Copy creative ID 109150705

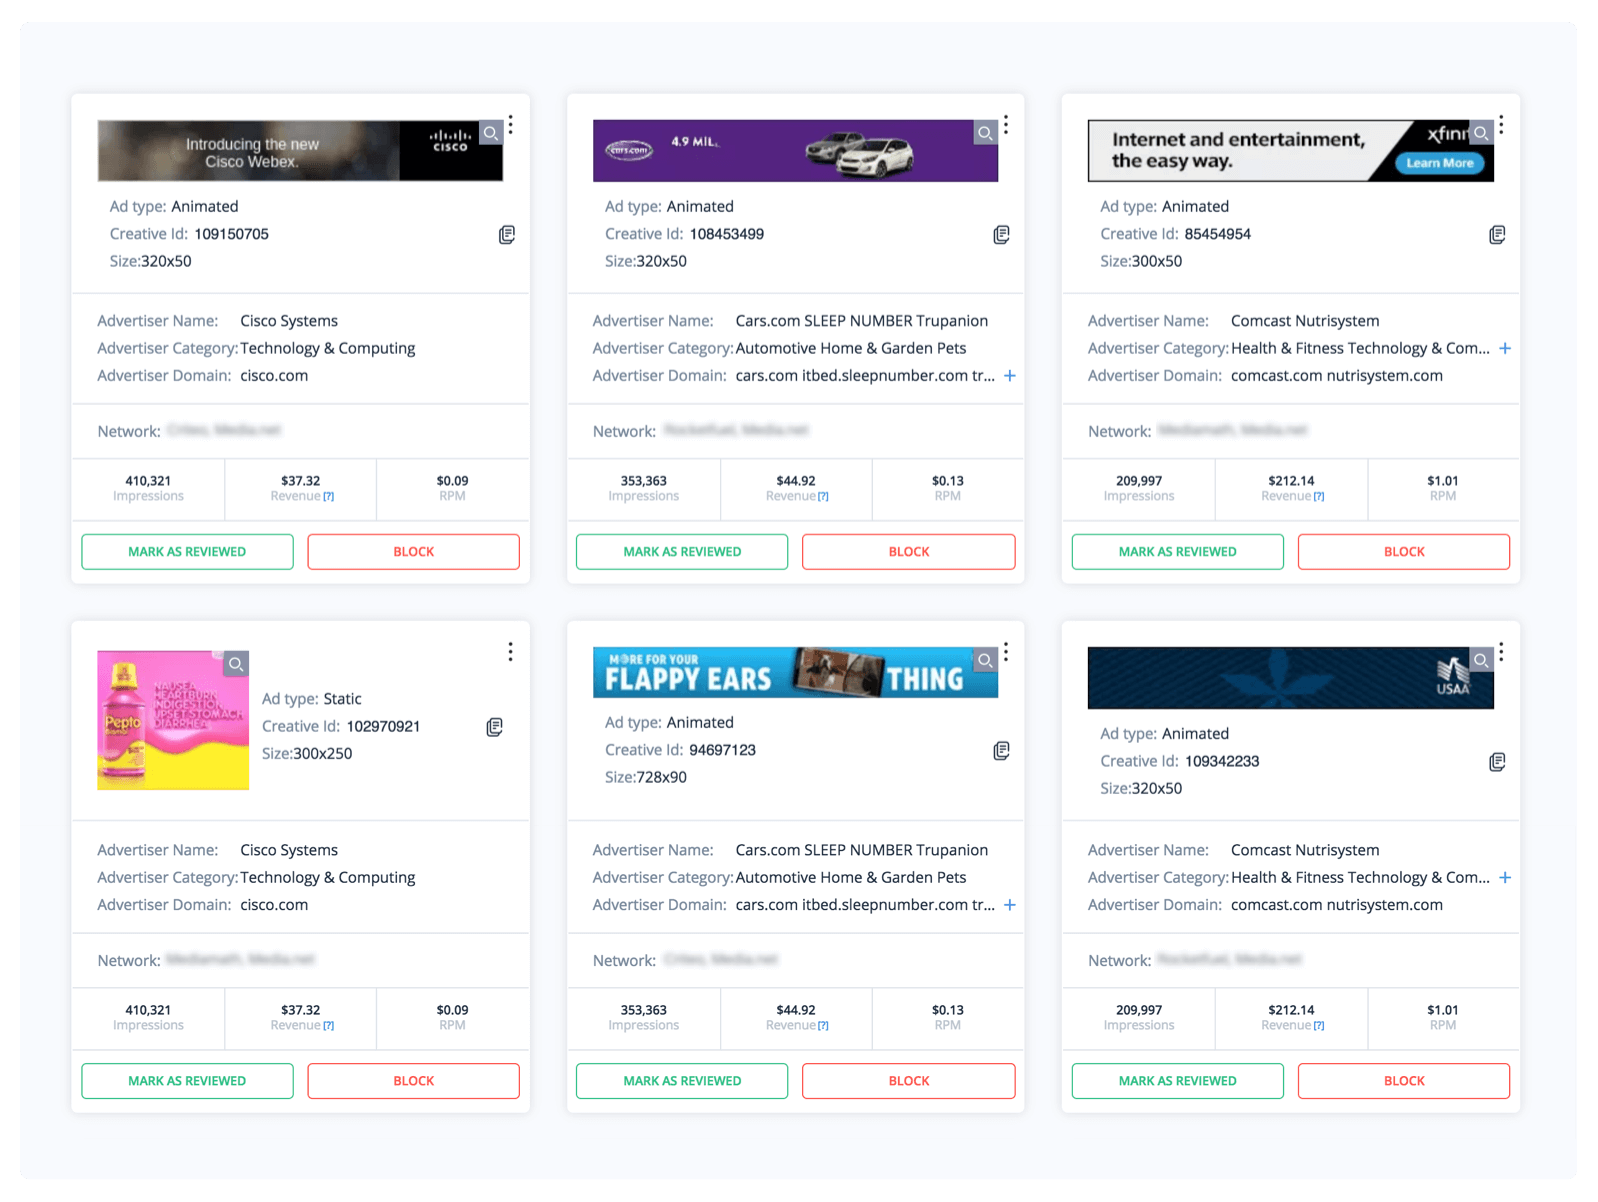point(507,234)
